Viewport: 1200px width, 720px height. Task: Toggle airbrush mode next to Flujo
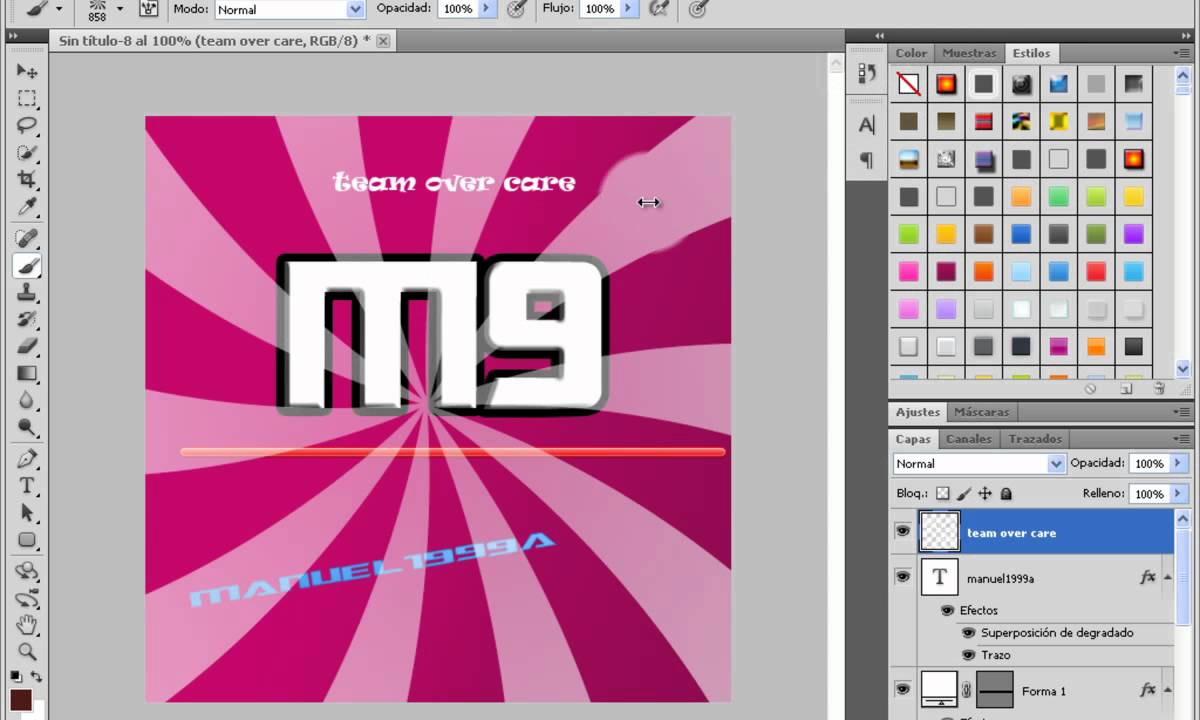[x=658, y=9]
